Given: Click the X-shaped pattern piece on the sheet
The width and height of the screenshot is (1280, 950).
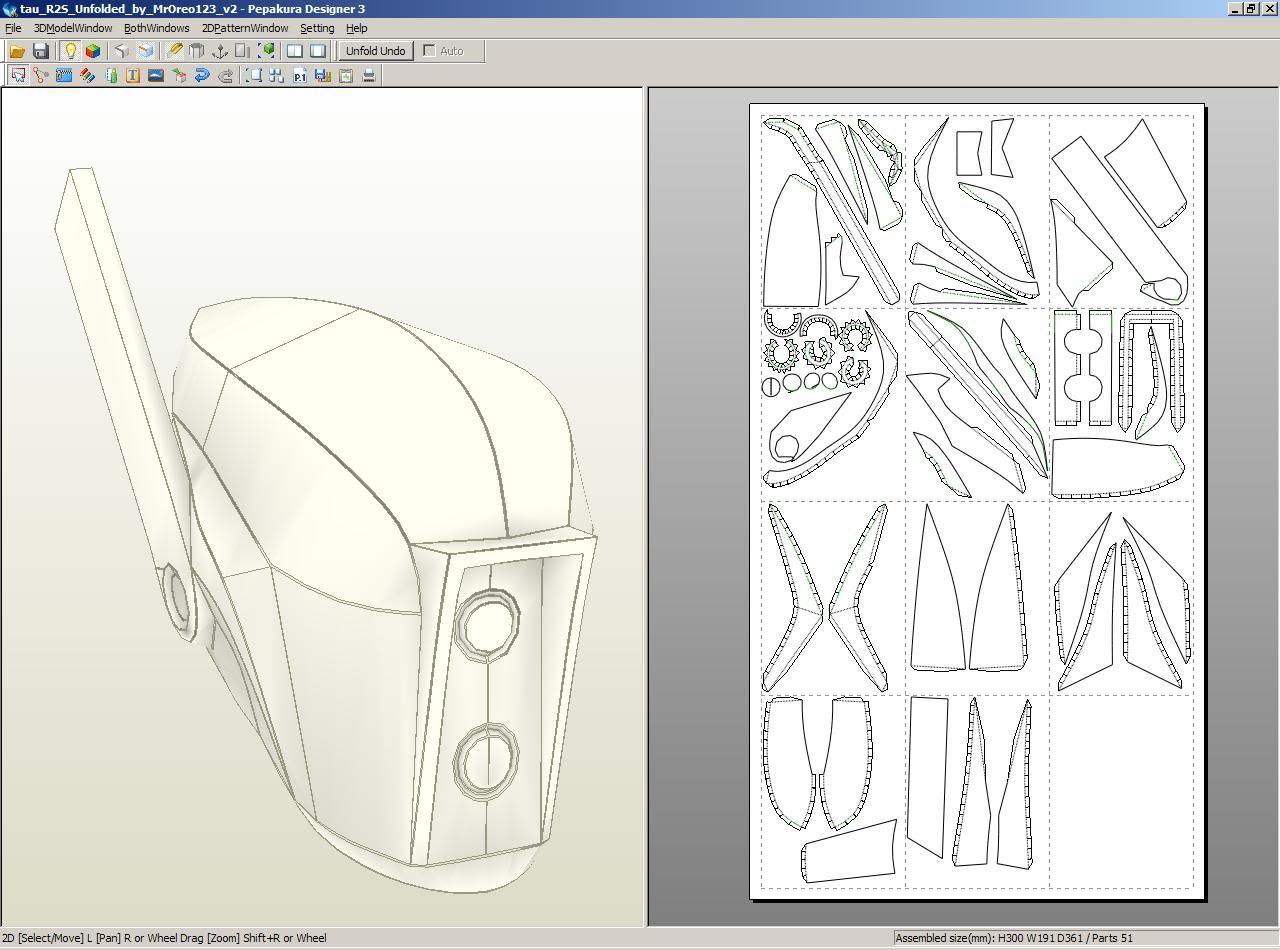Looking at the screenshot, I should pyautogui.click(x=826, y=598).
